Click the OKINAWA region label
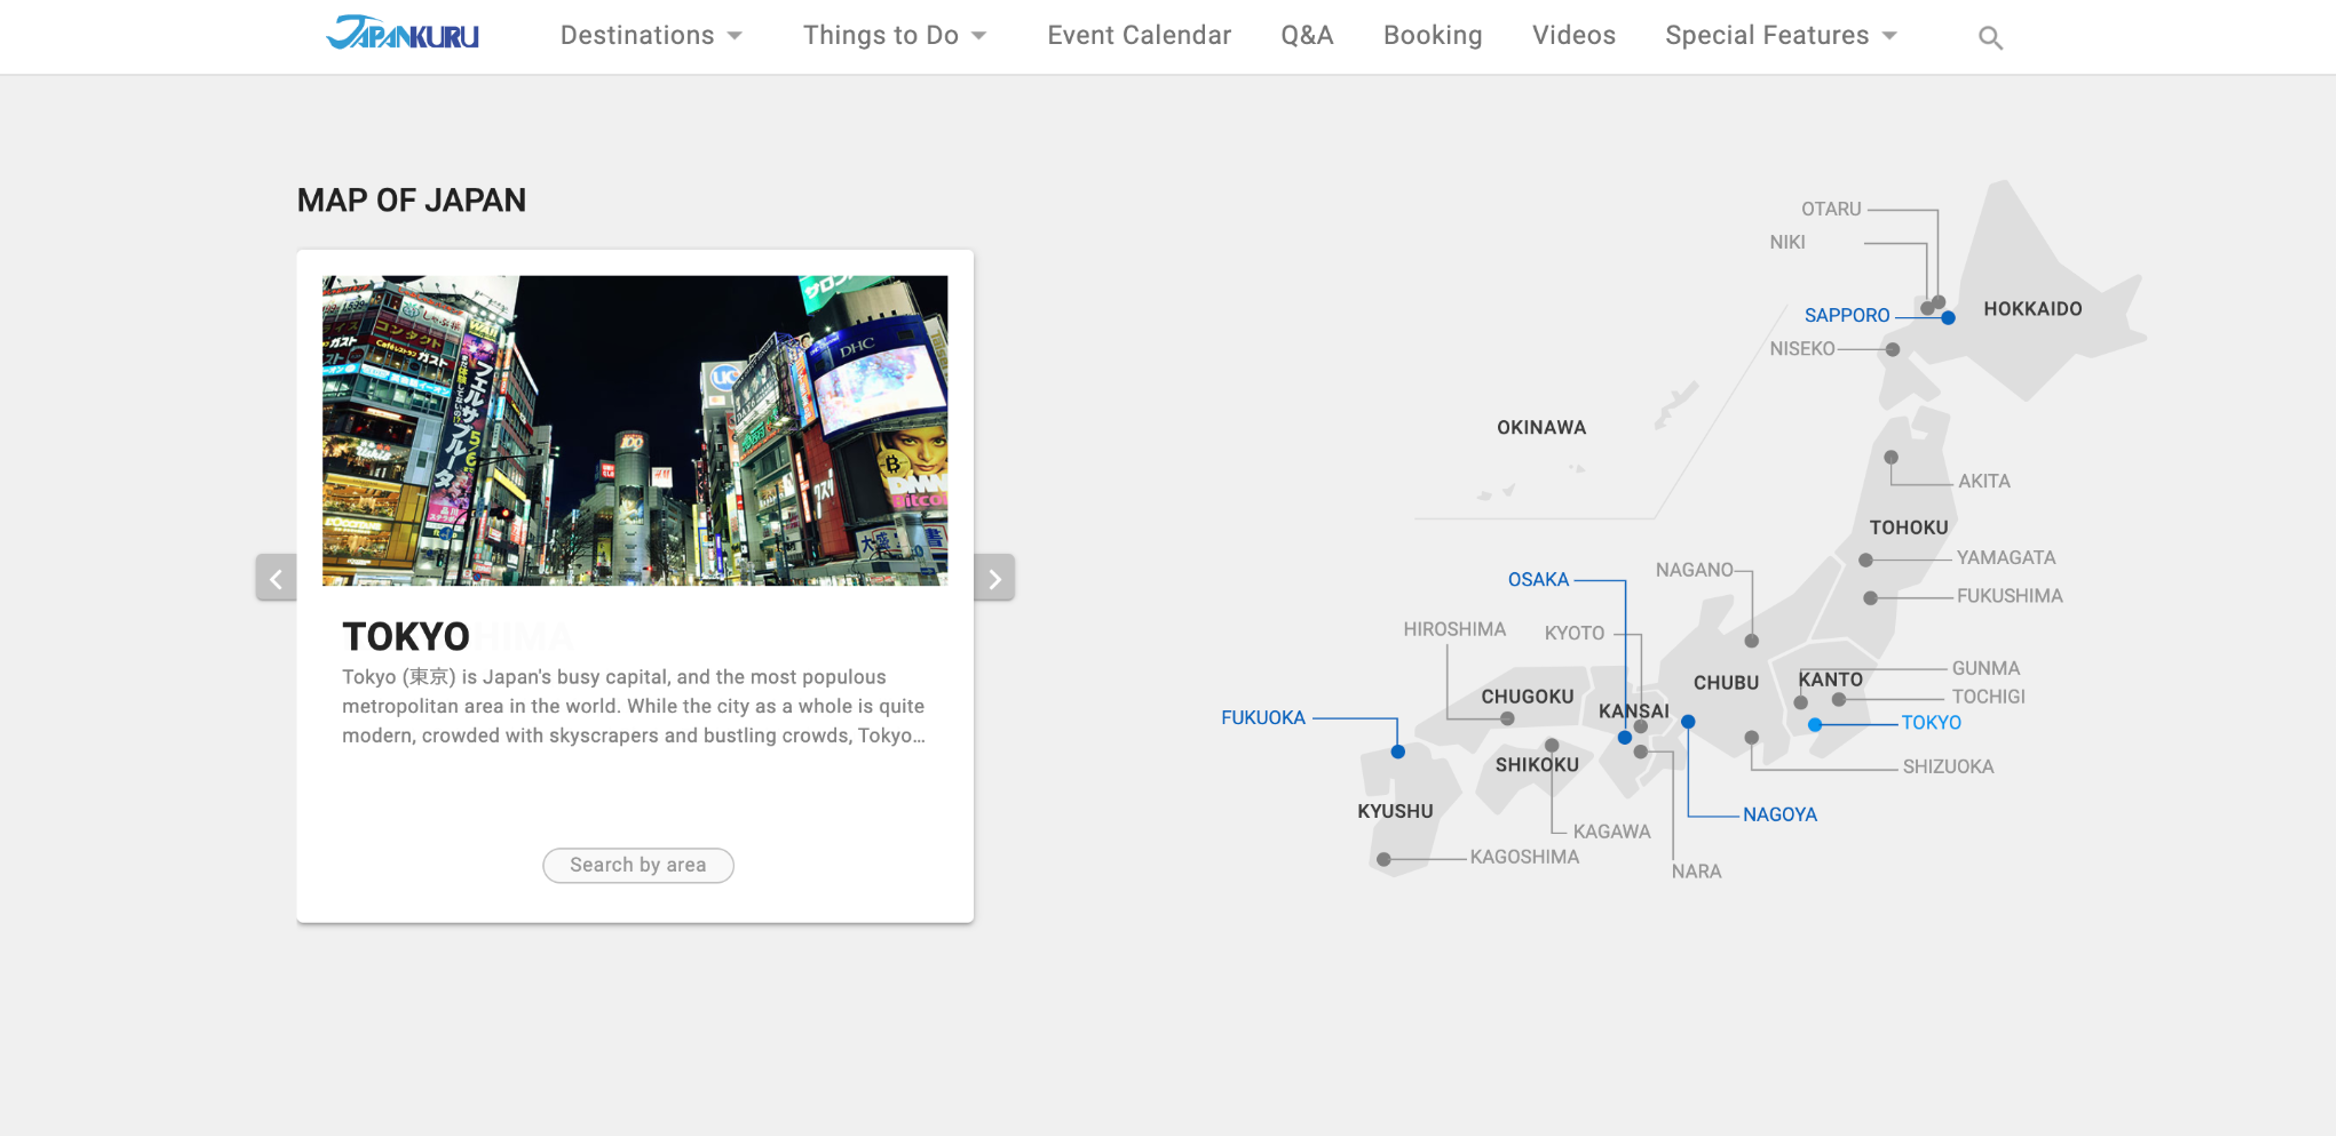 [1541, 428]
